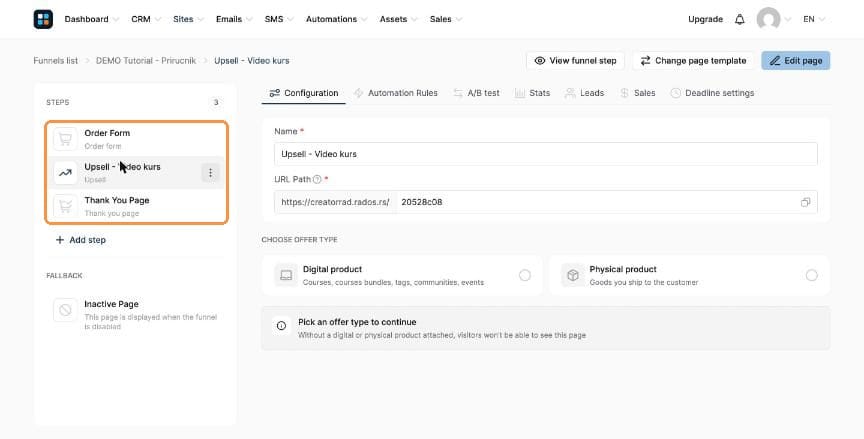Go to Funnels list breadcrumb

pyautogui.click(x=56, y=61)
